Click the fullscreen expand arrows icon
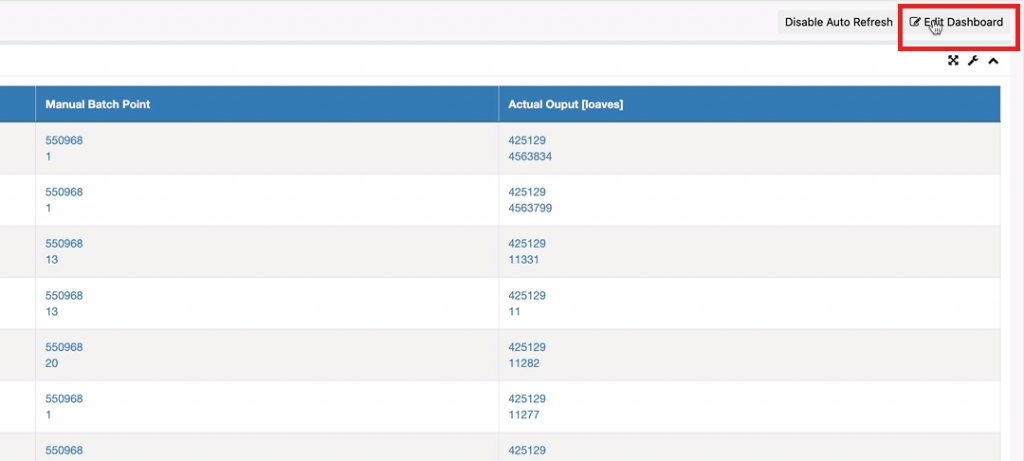This screenshot has width=1024, height=461. click(953, 61)
